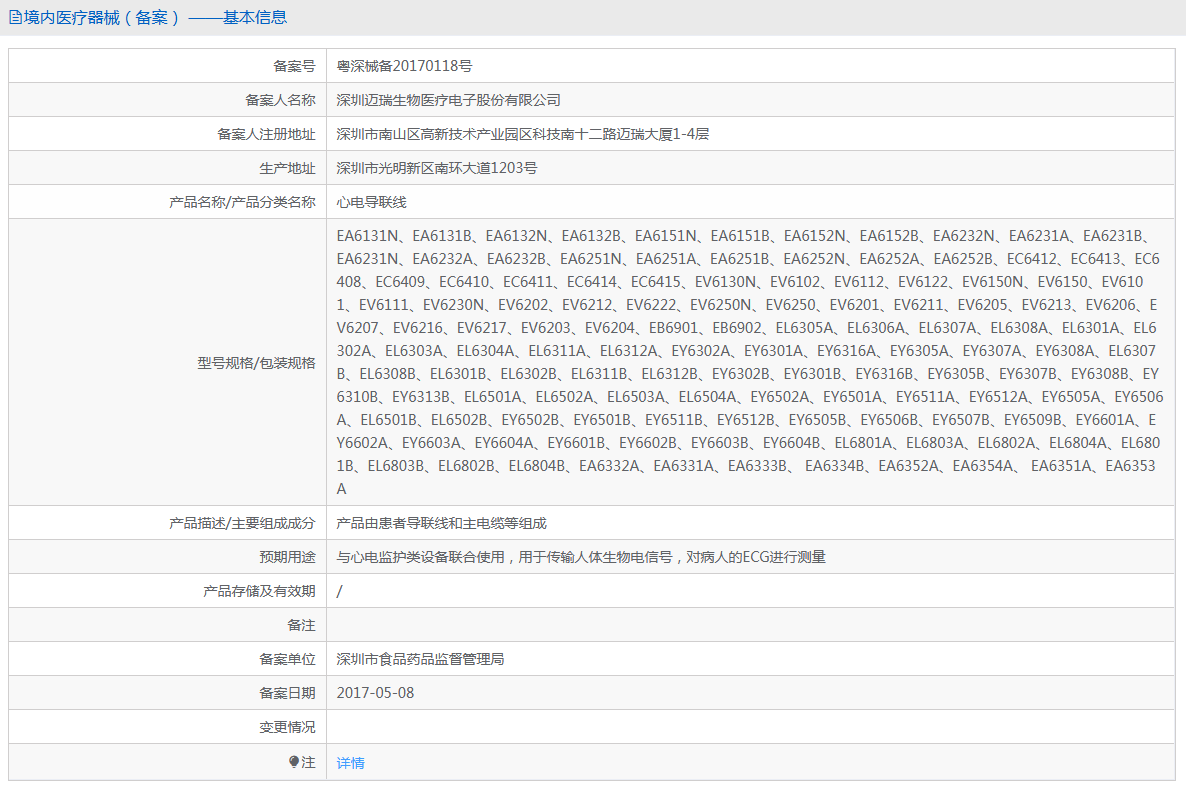Click the label 备案单位
Viewport: 1186px width, 792px height.
pyautogui.click(x=287, y=659)
